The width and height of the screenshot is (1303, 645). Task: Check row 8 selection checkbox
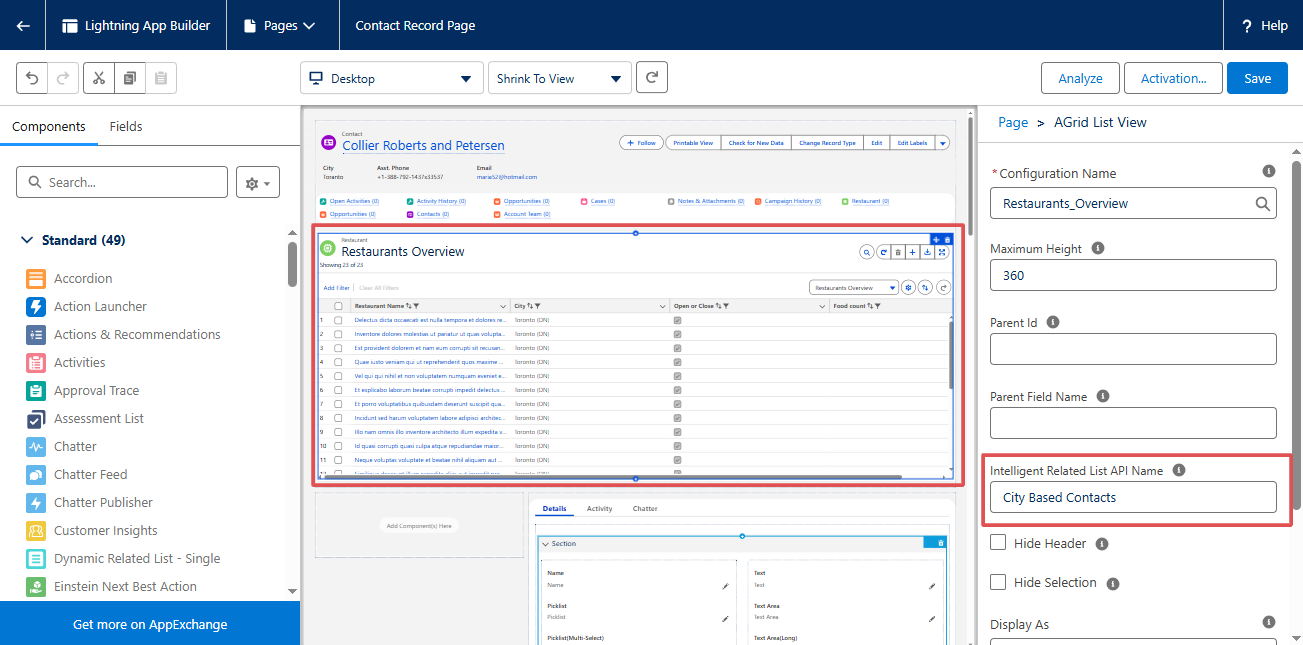tap(338, 418)
